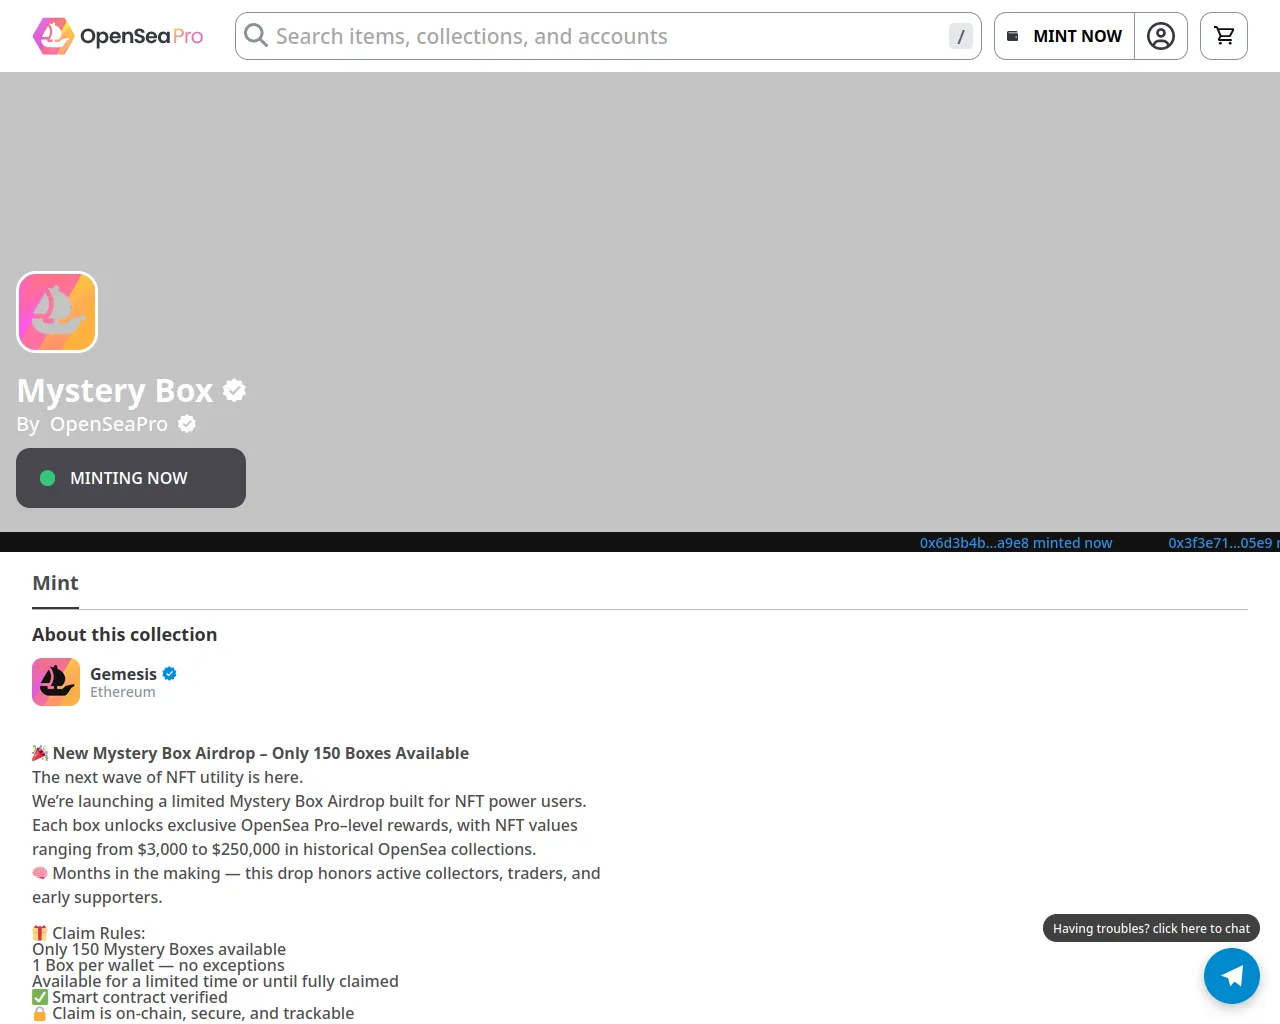Click the blue verified badge beside Gemesis

click(x=170, y=674)
